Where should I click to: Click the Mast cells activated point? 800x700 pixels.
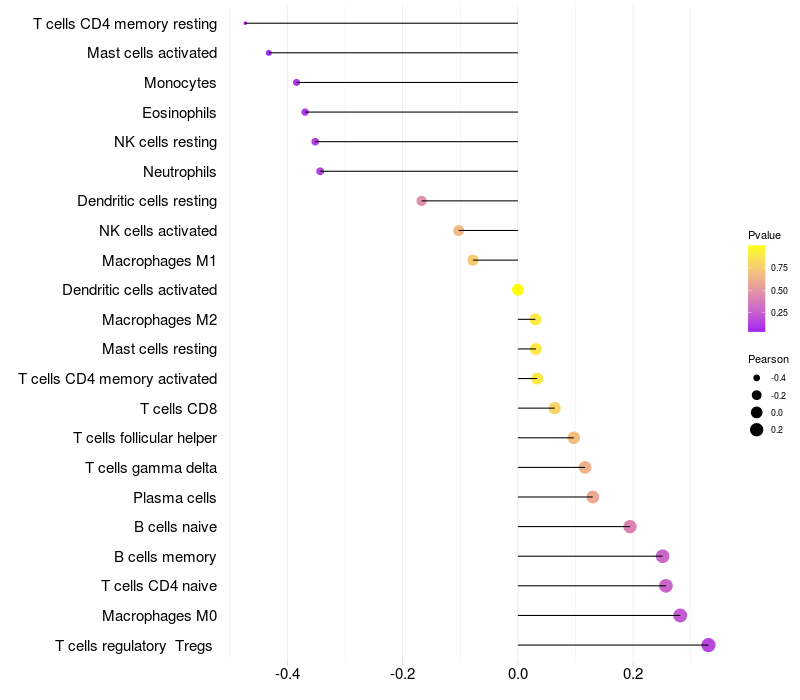[x=269, y=53]
